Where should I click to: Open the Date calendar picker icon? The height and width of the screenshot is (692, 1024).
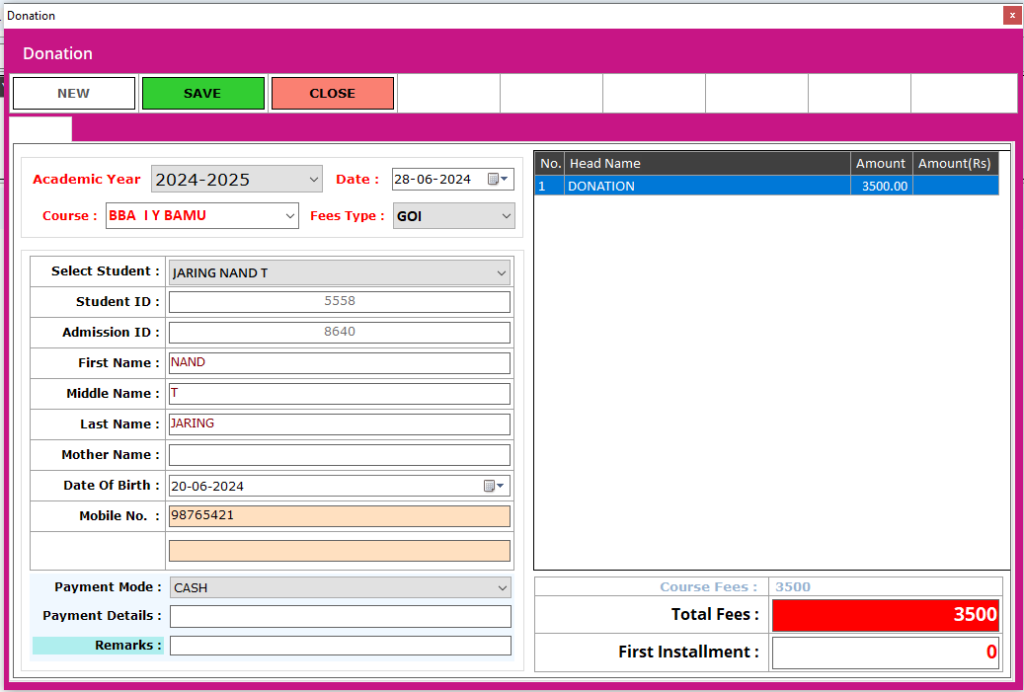(x=497, y=180)
